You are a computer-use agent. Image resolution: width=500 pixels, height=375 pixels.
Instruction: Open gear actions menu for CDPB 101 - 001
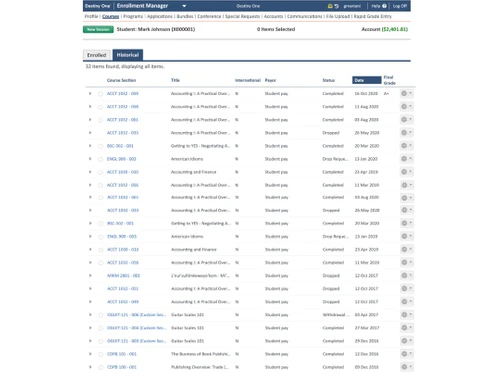click(x=407, y=354)
